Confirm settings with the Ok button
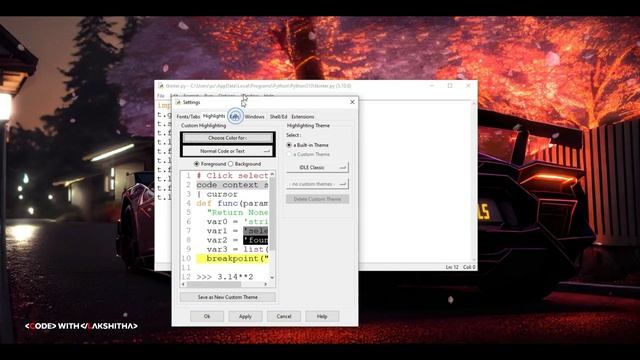The image size is (640, 360). point(207,316)
